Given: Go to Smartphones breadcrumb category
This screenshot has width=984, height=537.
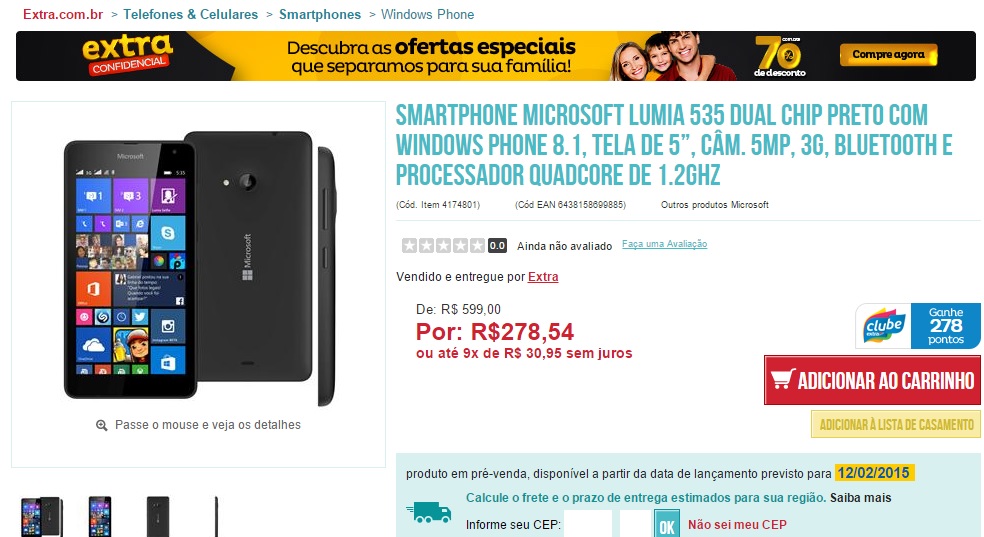Looking at the screenshot, I should click(320, 14).
